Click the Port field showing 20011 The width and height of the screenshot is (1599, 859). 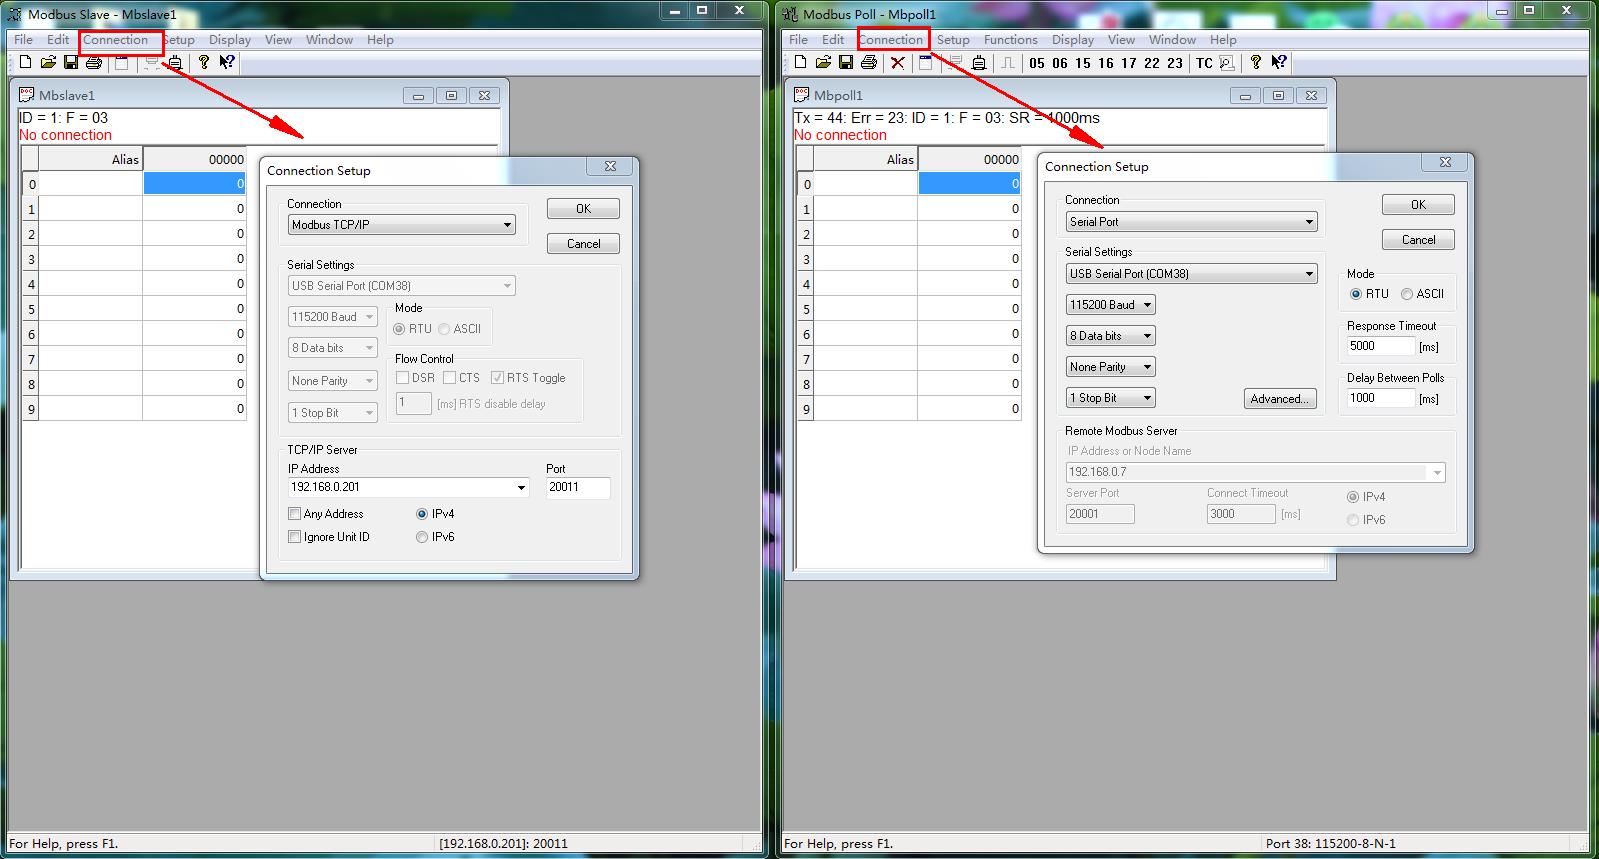(x=577, y=487)
